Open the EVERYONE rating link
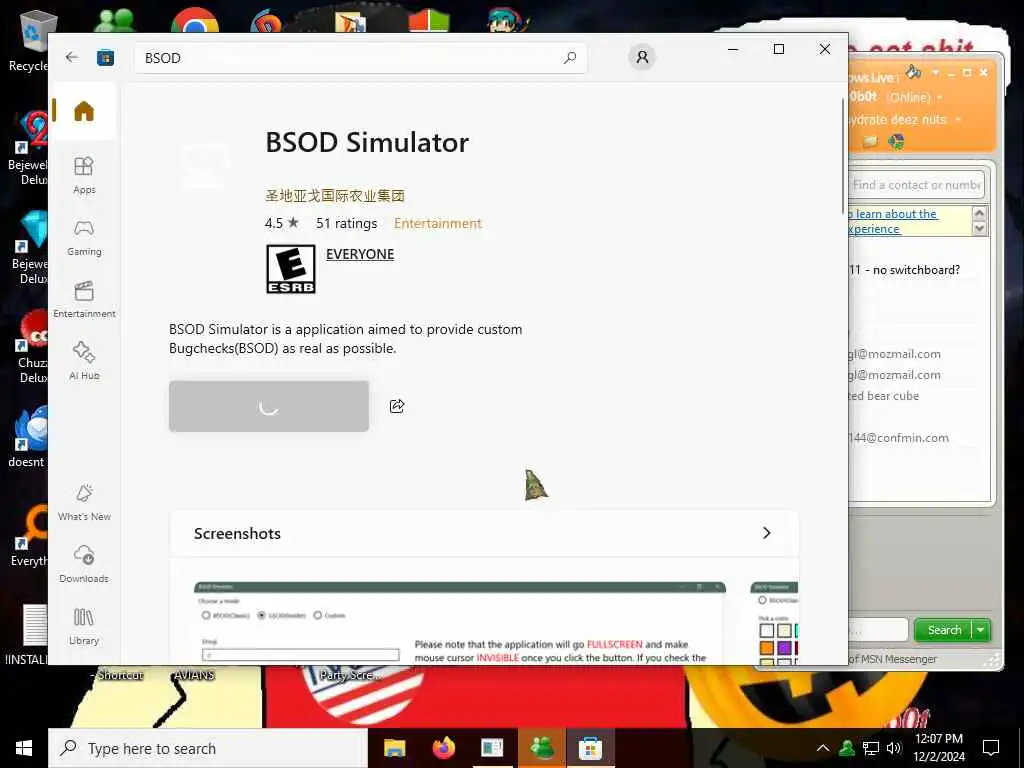The width and height of the screenshot is (1024, 768). pos(360,255)
